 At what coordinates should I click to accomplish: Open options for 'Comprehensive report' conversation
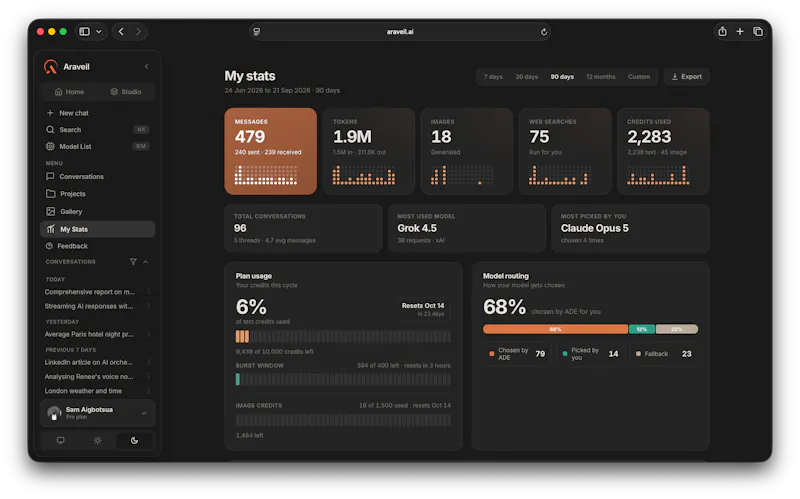point(148,292)
